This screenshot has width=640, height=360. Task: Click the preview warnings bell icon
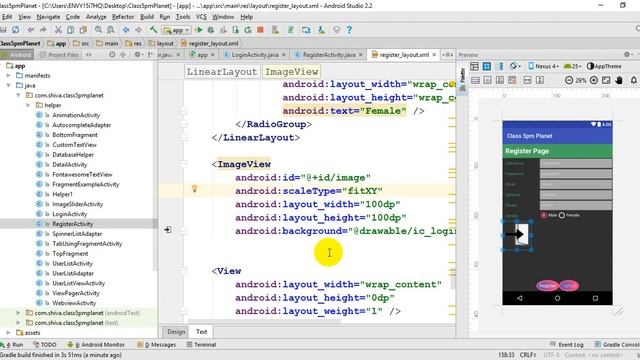pos(633,80)
